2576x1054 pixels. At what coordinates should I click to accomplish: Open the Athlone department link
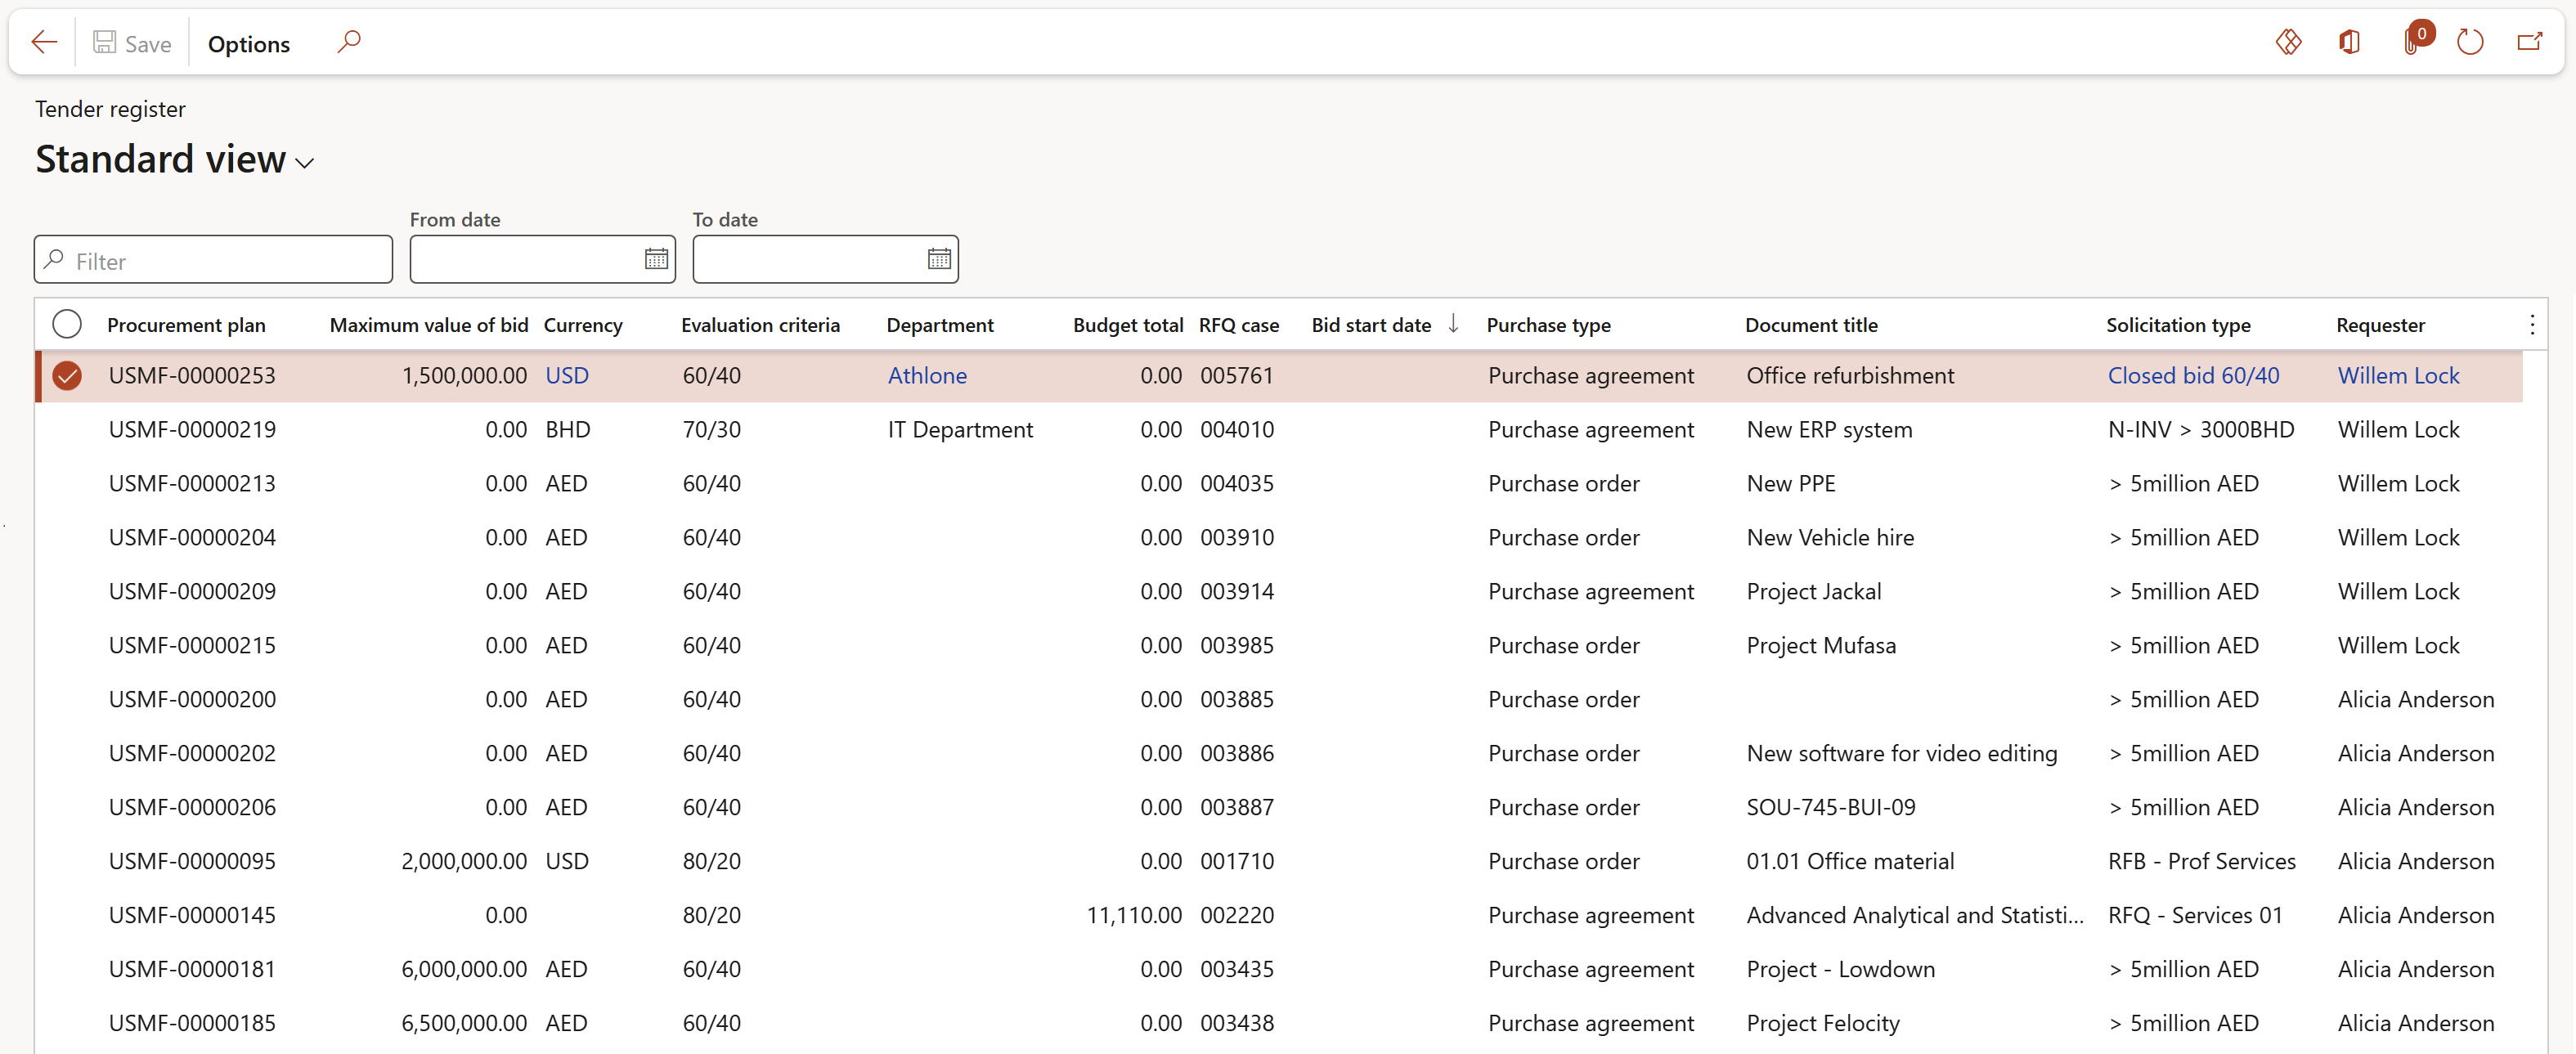pos(927,376)
